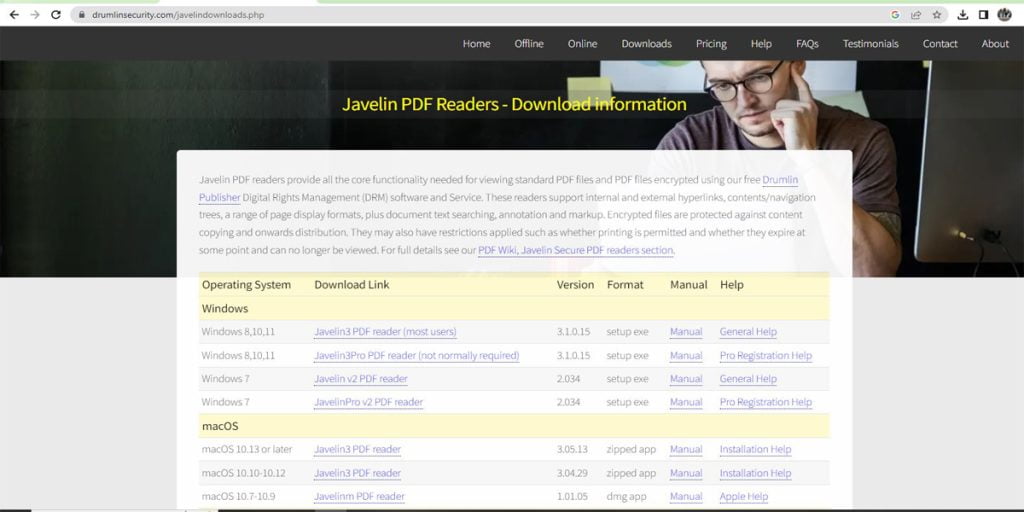The width and height of the screenshot is (1024, 512).
Task: Click the dmg app format cell
Action: tap(626, 496)
